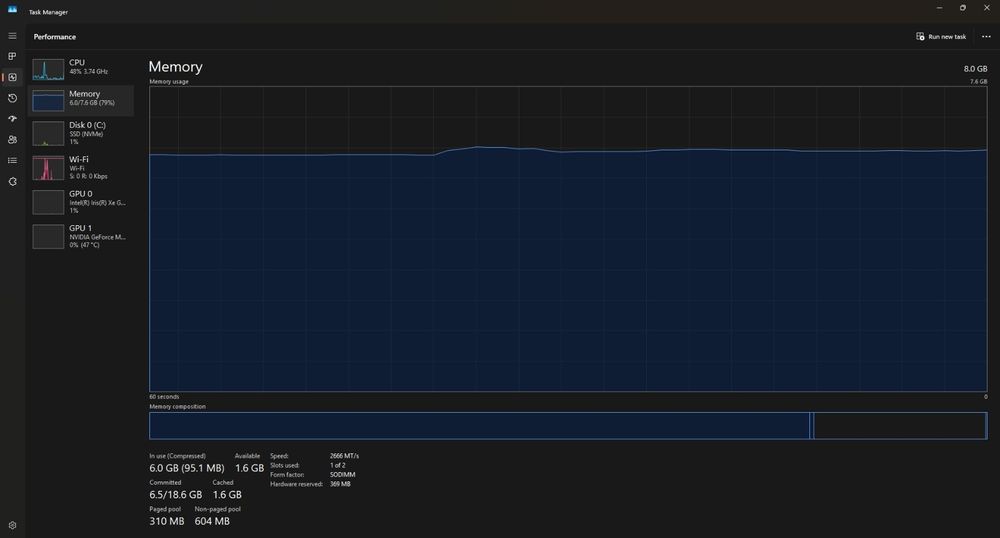Select the CPU performance item
The image size is (1000, 538).
[x=80, y=69]
